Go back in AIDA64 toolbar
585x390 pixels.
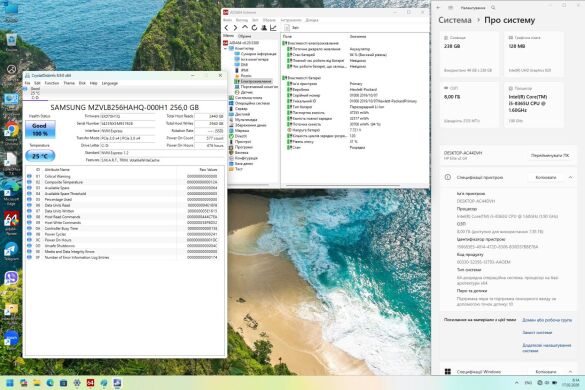226,28
